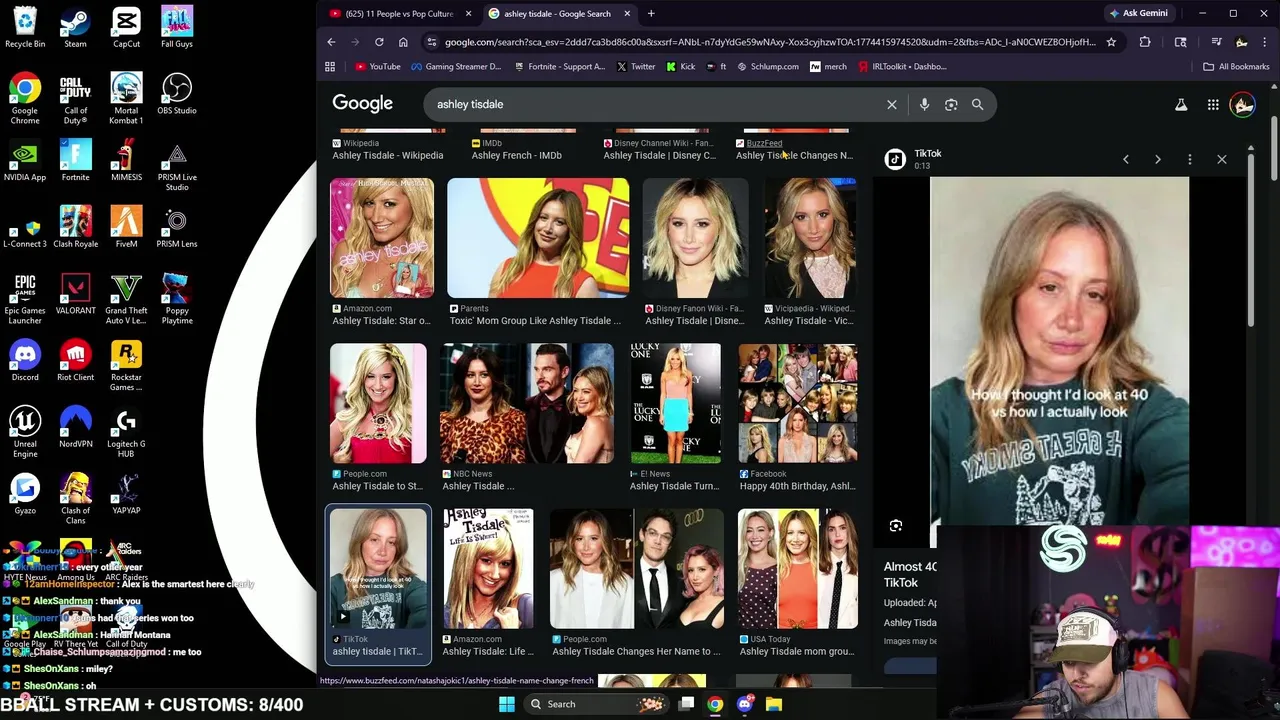Open the OBS Studio desktop icon

177,94
